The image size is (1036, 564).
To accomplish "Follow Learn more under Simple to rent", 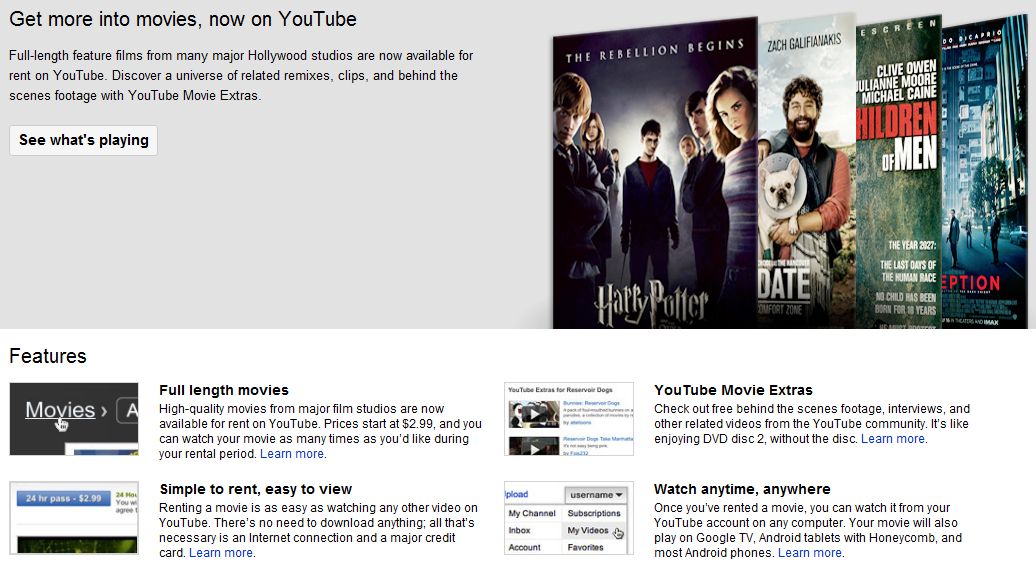I will pyautogui.click(x=221, y=553).
